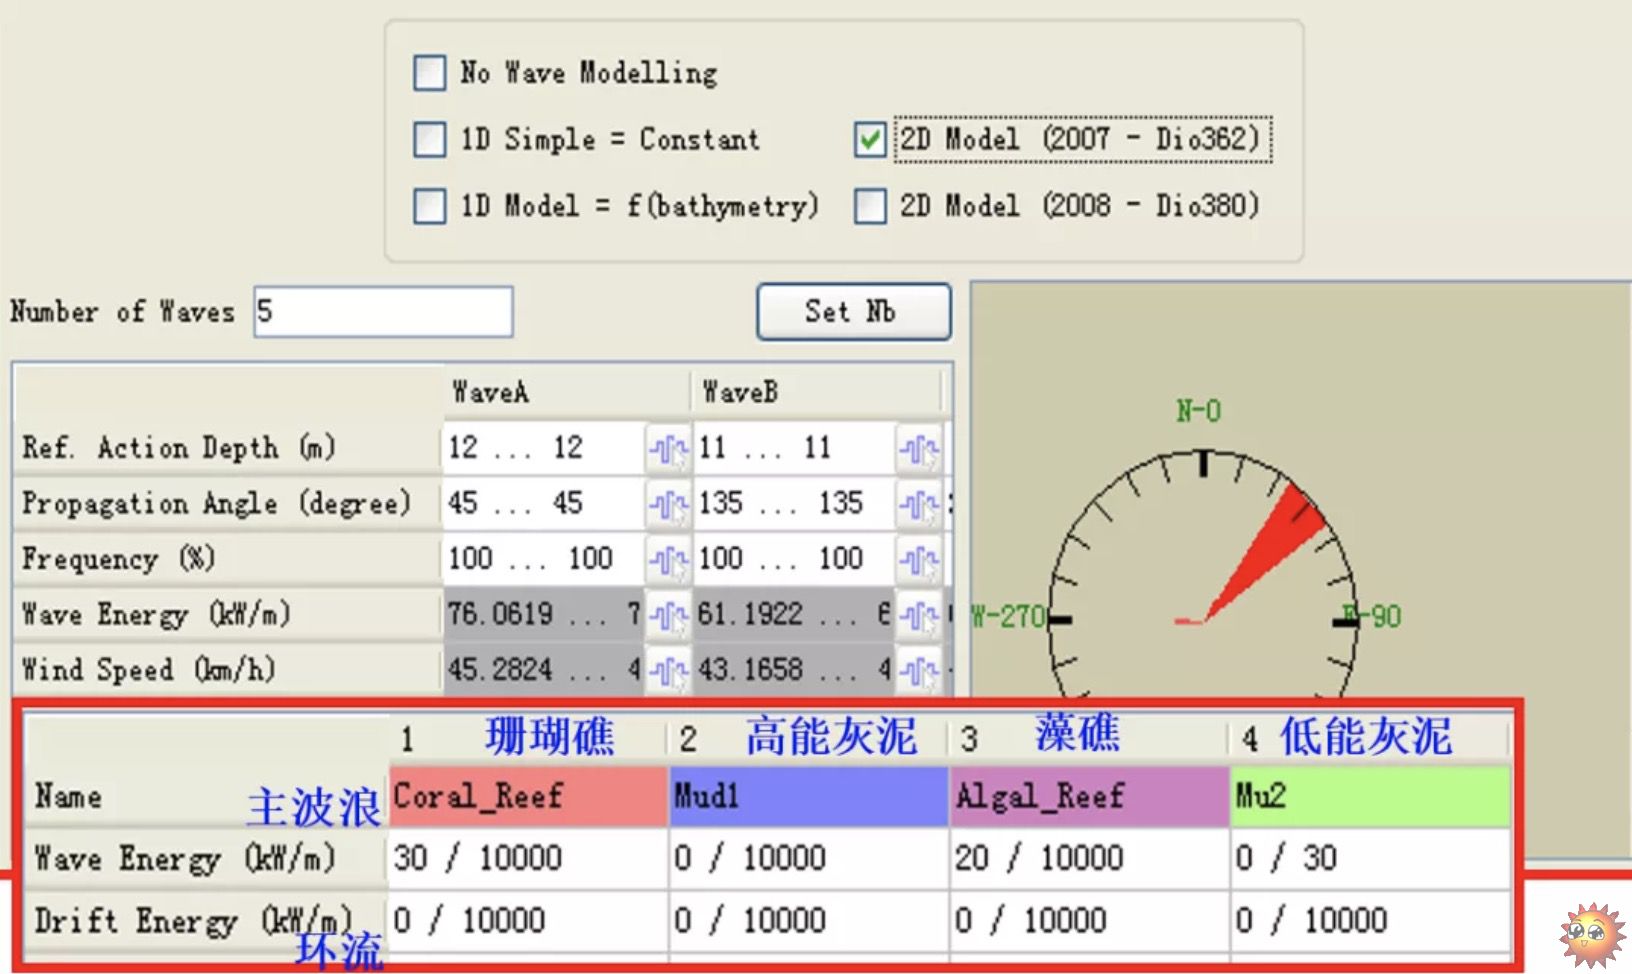
Task: Select WaveB Ref. Action Depth cell 11 ... 11
Action: pos(794,448)
